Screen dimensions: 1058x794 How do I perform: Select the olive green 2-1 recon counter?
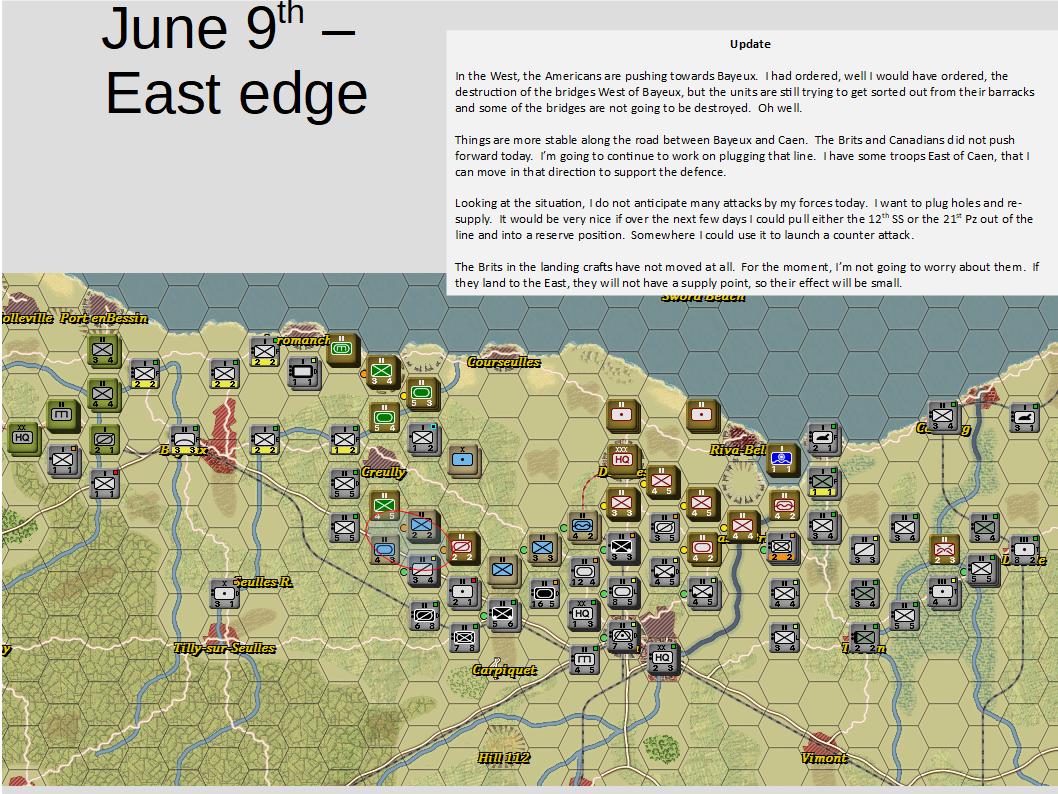105,440
